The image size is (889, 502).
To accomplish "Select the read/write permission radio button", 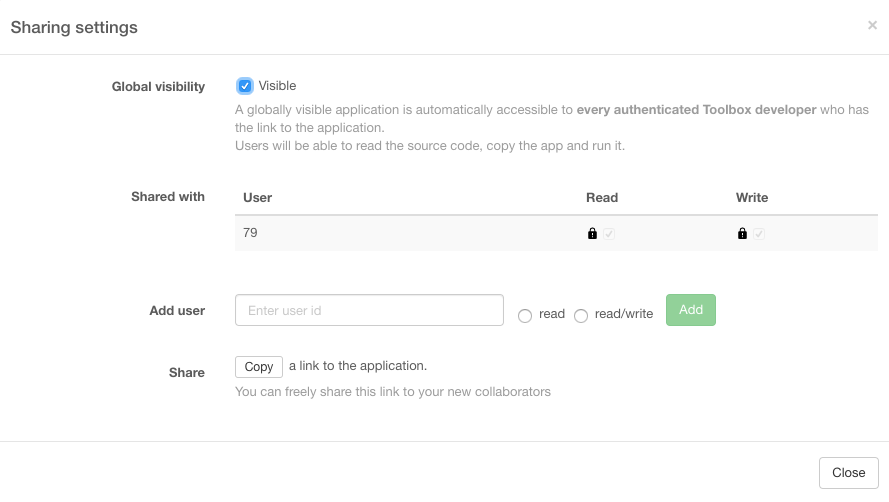I will click(x=581, y=315).
